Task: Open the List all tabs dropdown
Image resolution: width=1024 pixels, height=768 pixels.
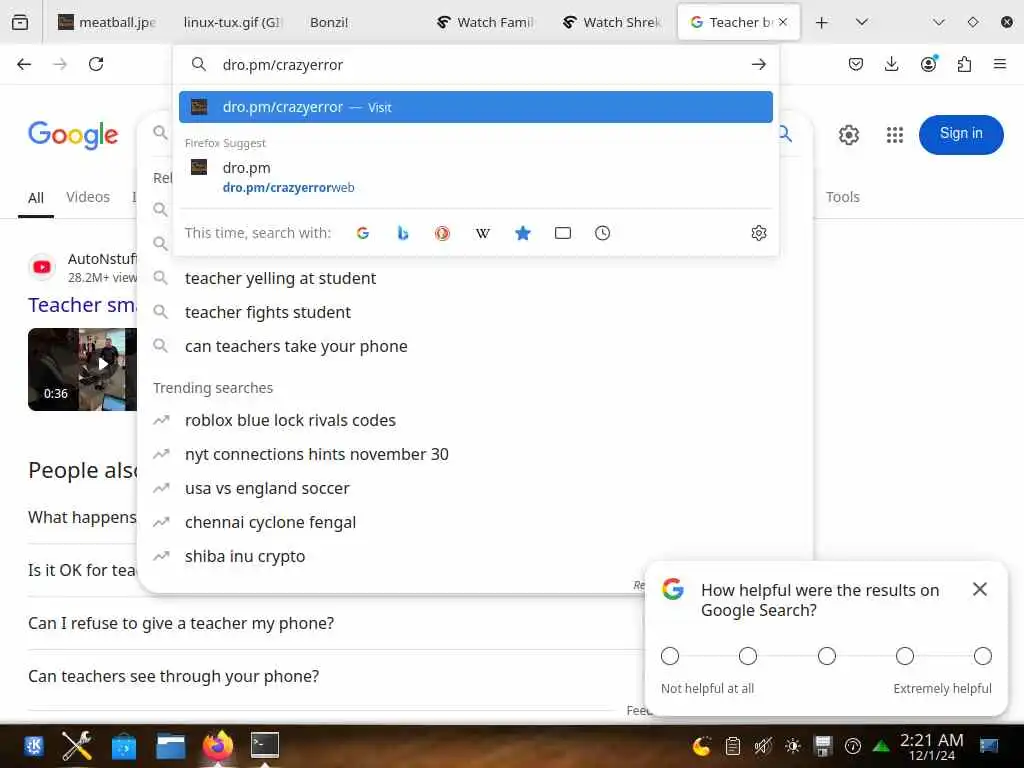Action: [861, 22]
